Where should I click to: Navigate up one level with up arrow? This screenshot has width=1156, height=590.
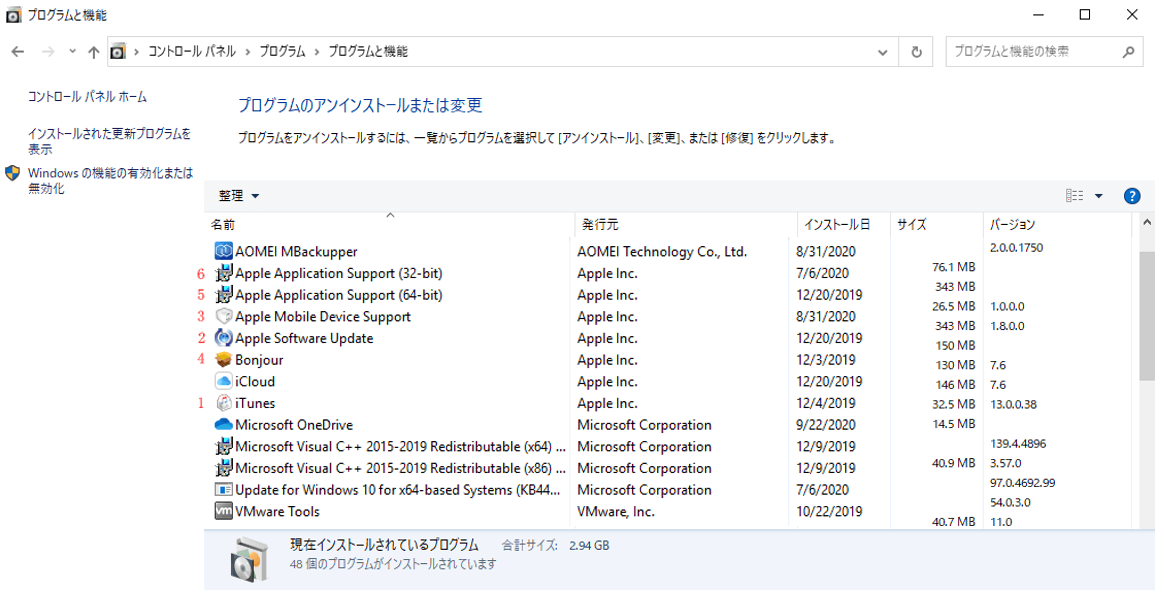coord(94,52)
